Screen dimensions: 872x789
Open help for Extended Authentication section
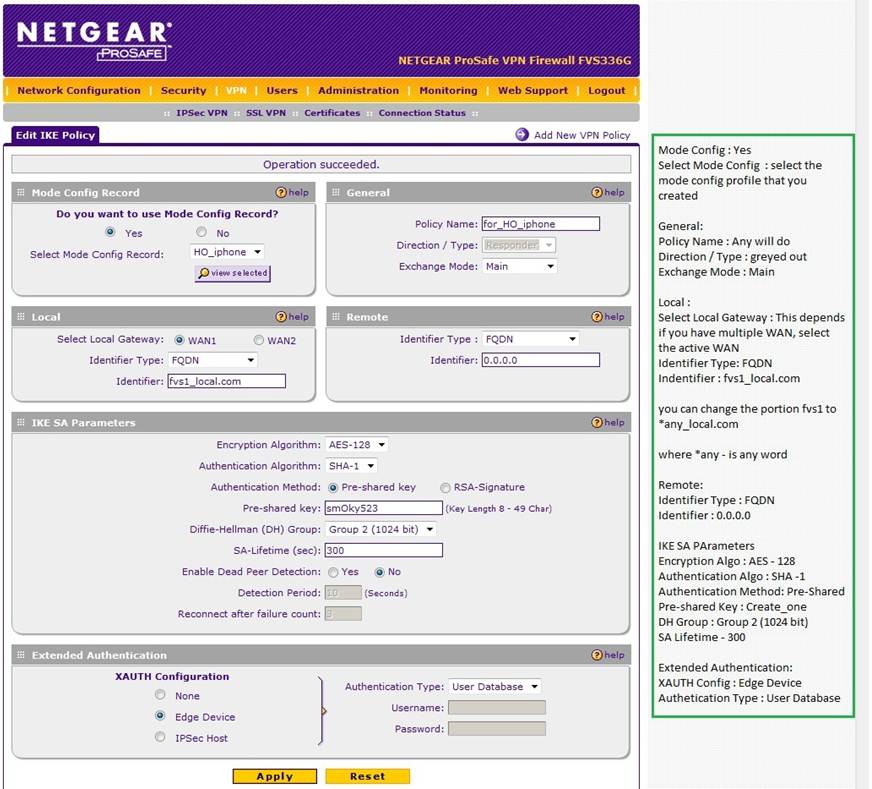tap(608, 655)
